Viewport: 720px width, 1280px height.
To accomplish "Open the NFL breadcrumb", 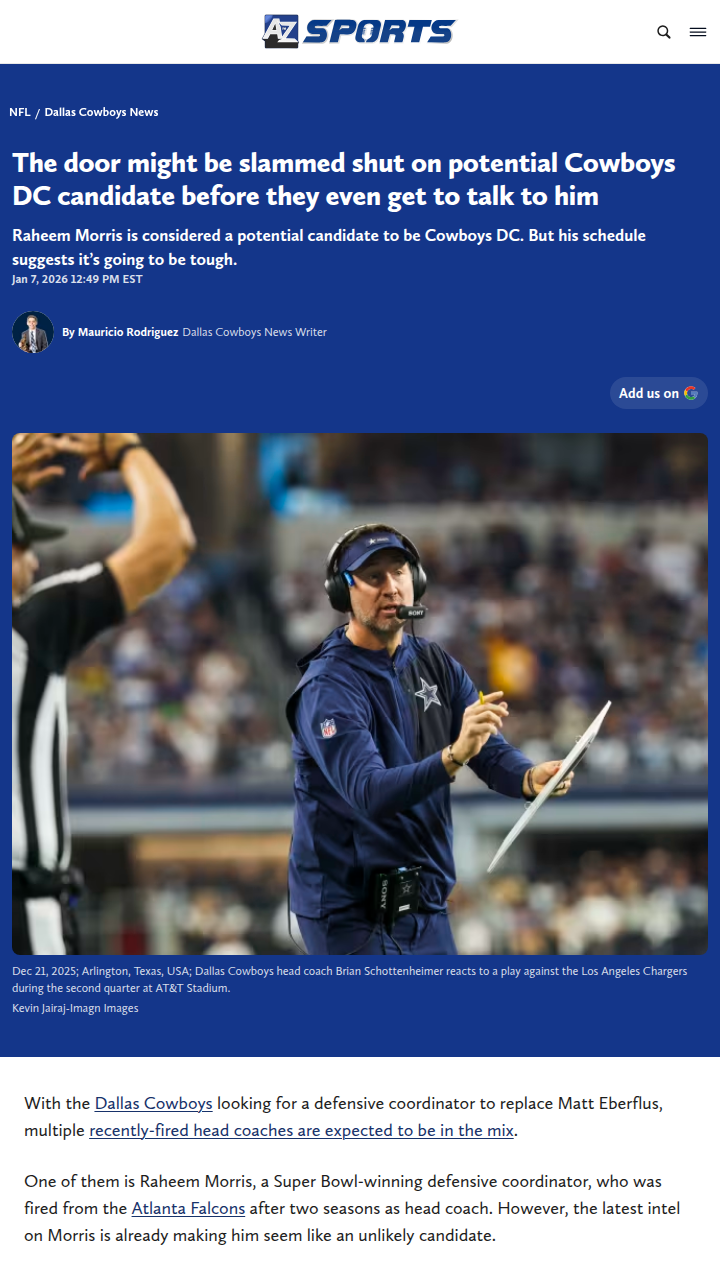I will click(20, 112).
